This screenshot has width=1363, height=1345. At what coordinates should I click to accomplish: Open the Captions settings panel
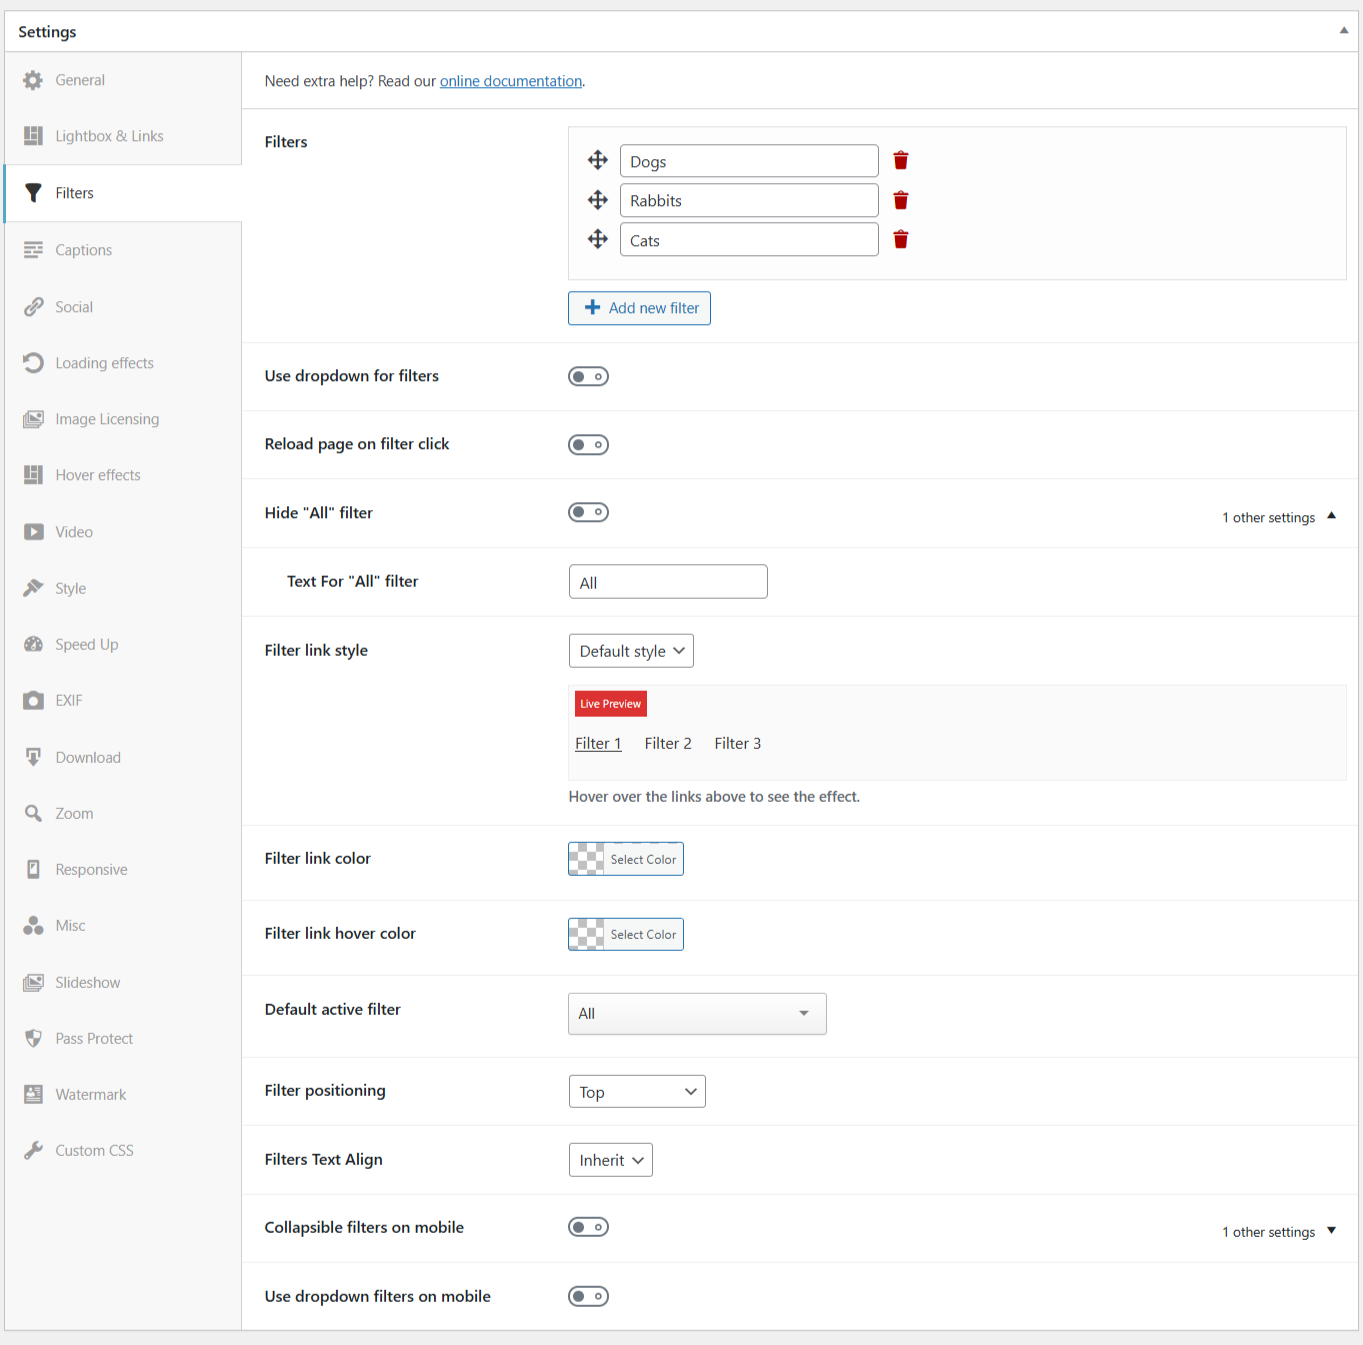tap(83, 250)
